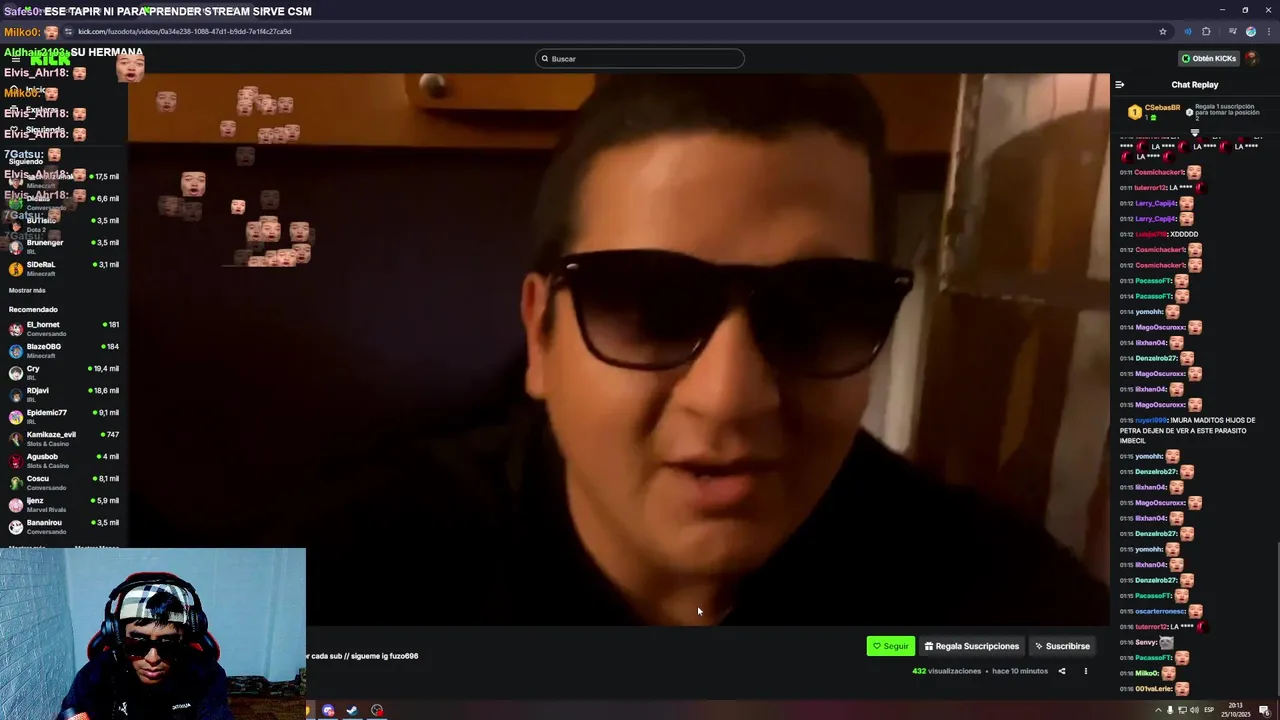Click the Obtén KICKs button
Viewport: 1280px width, 720px height.
pos(1209,58)
